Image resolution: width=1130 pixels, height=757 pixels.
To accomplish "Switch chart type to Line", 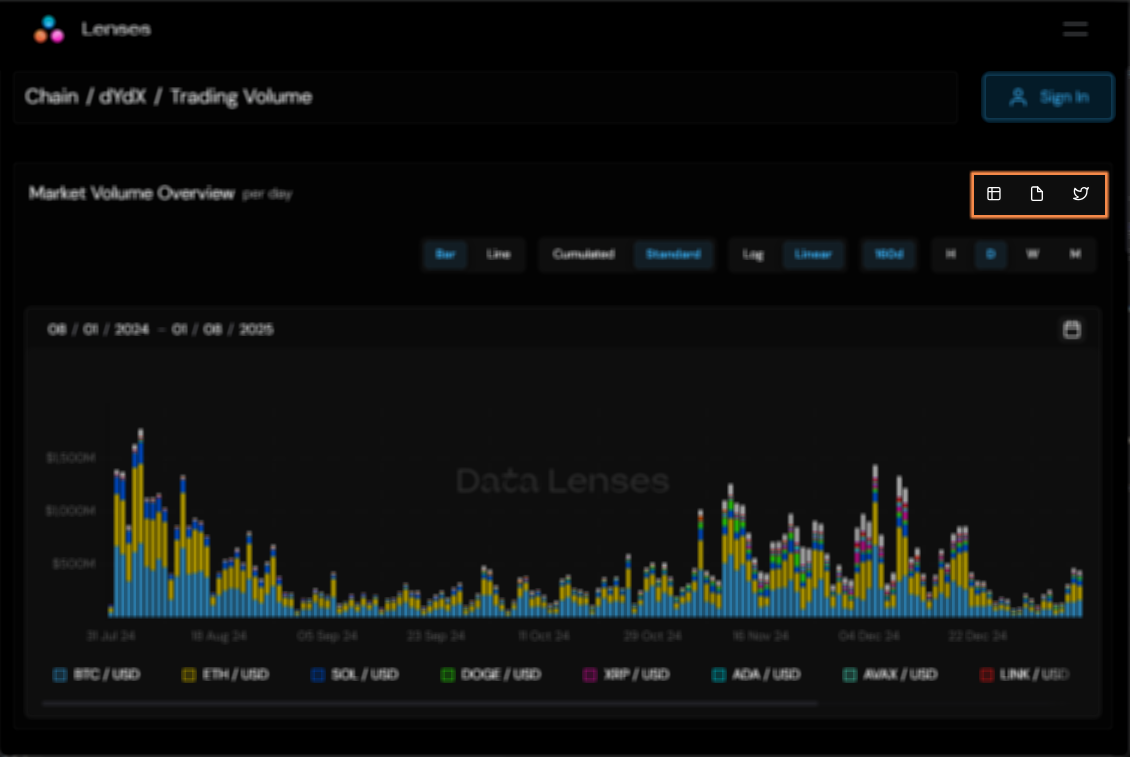I will point(498,255).
